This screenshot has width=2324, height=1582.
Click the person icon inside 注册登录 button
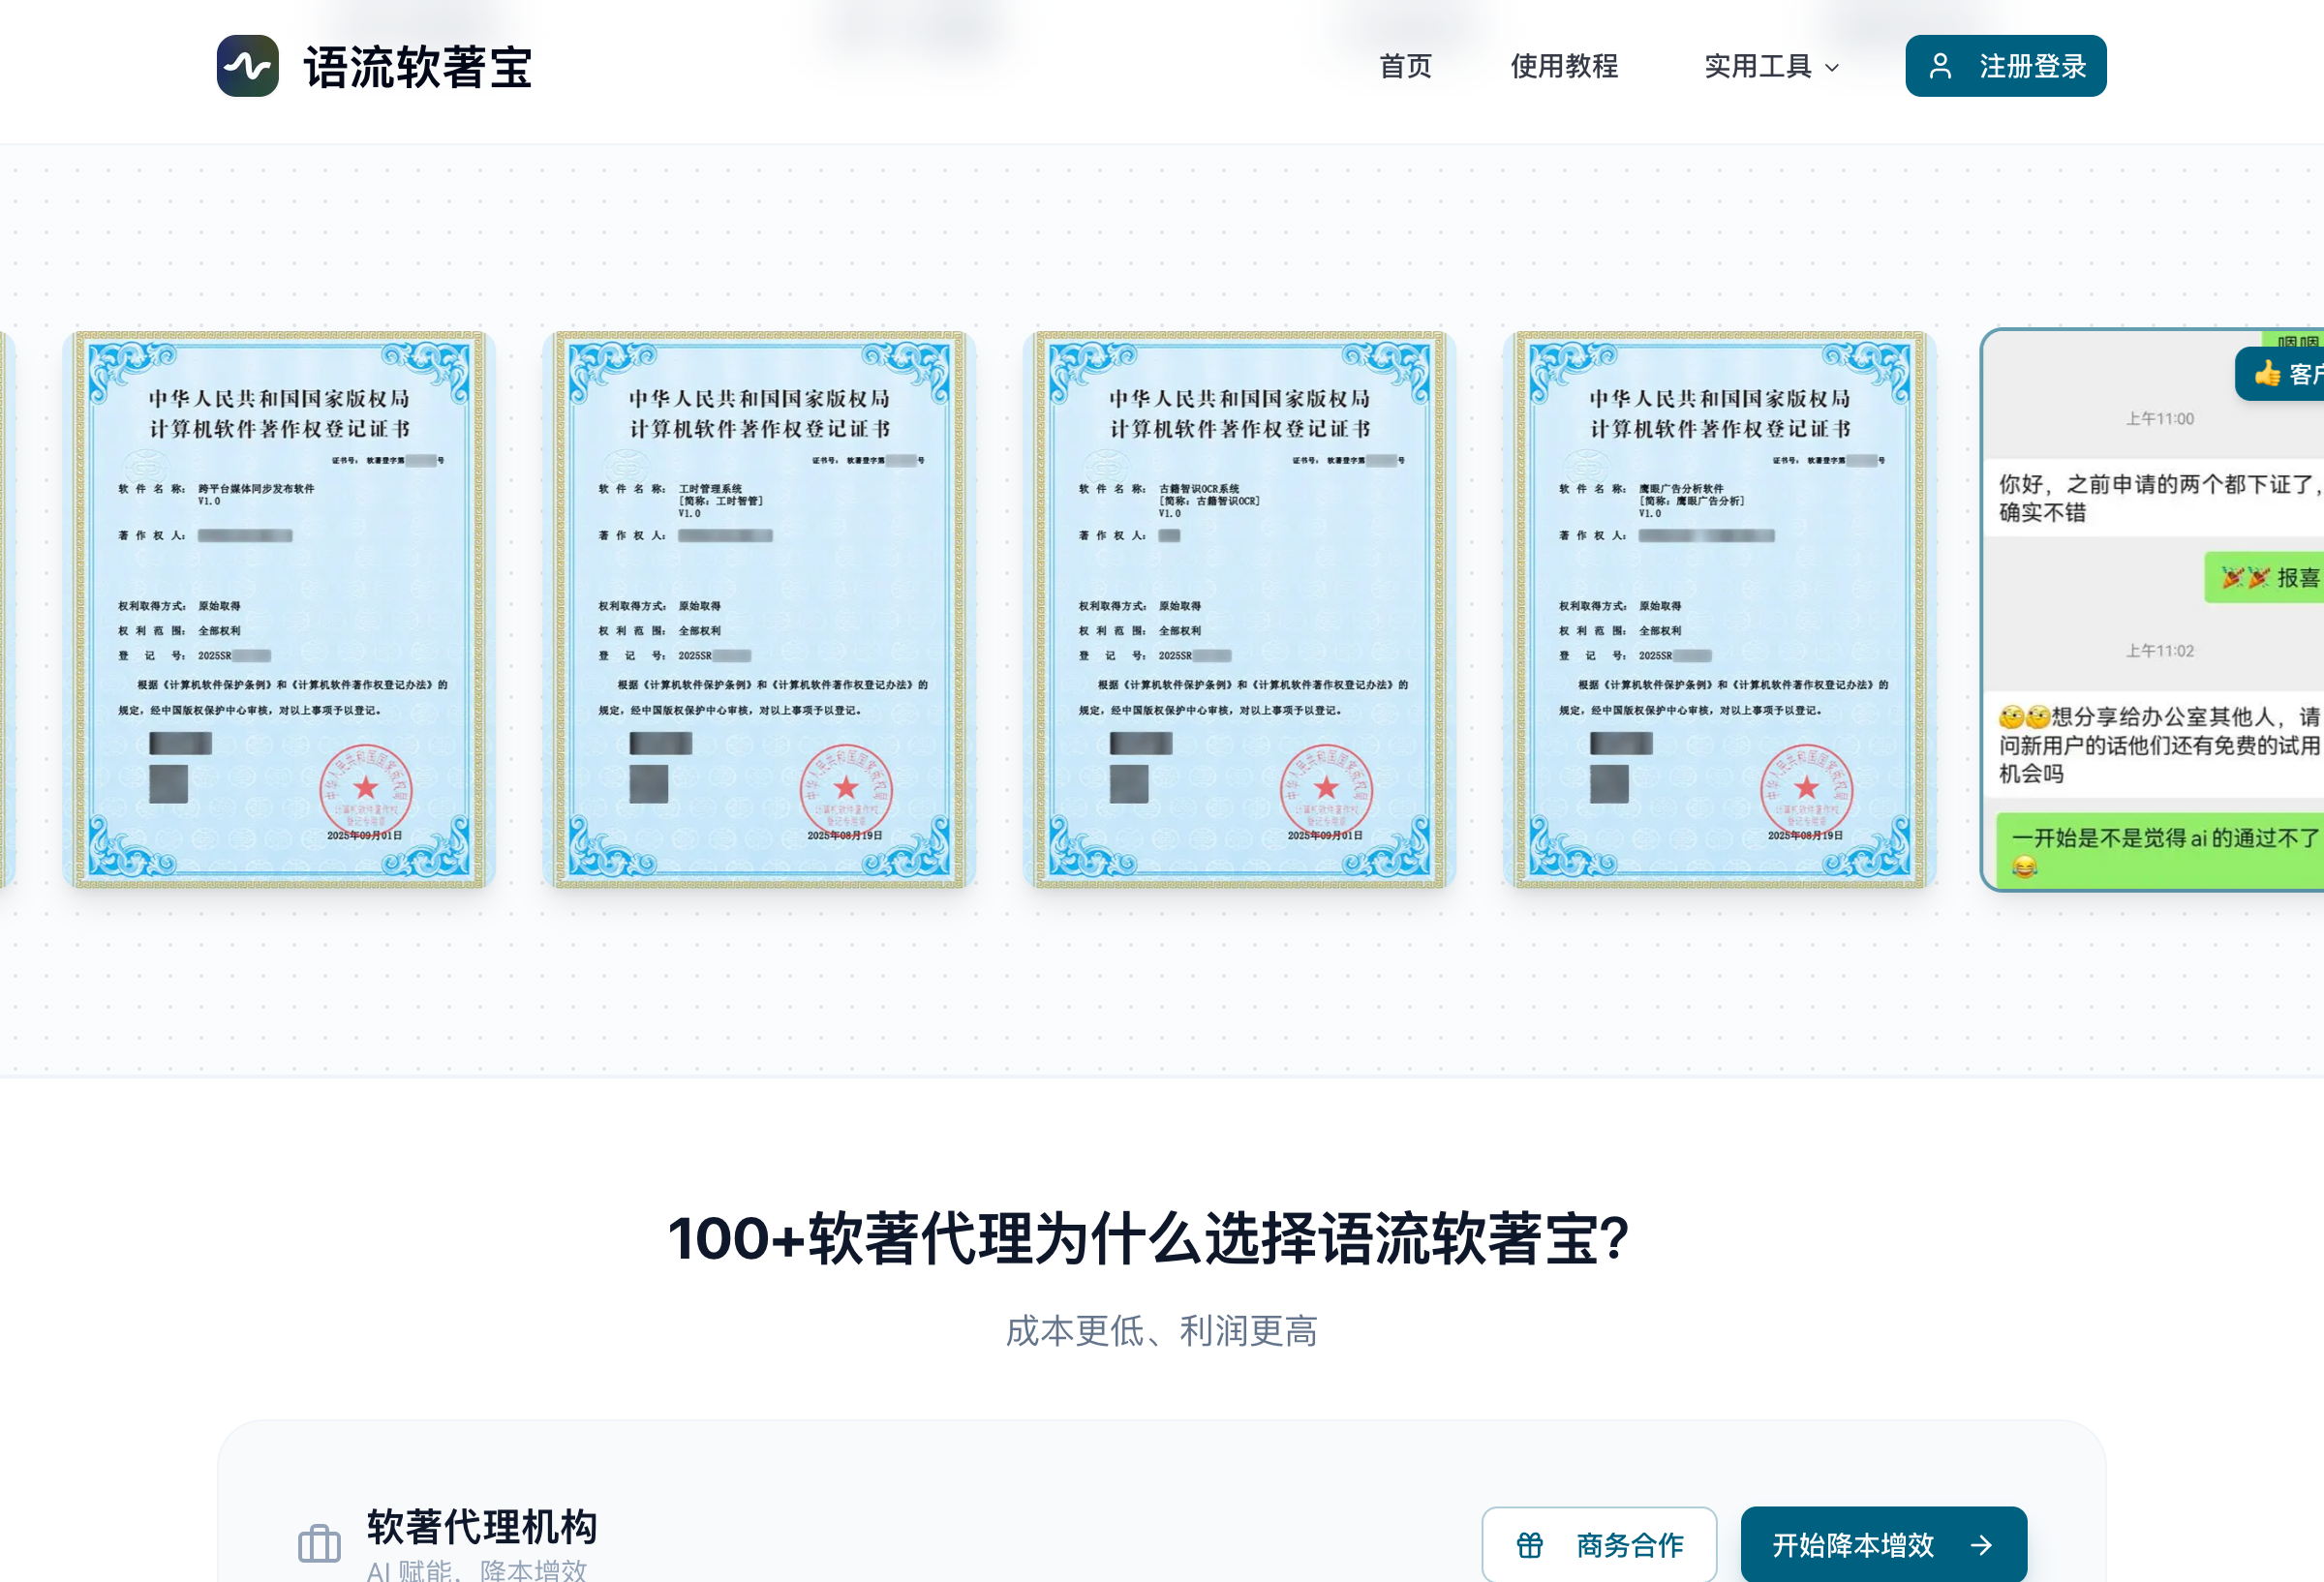(1942, 66)
